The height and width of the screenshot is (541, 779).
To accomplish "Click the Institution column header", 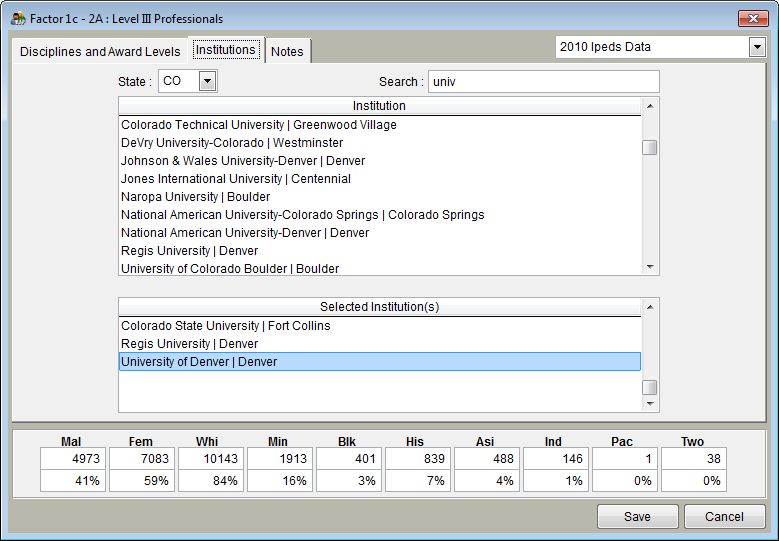I will [x=380, y=106].
